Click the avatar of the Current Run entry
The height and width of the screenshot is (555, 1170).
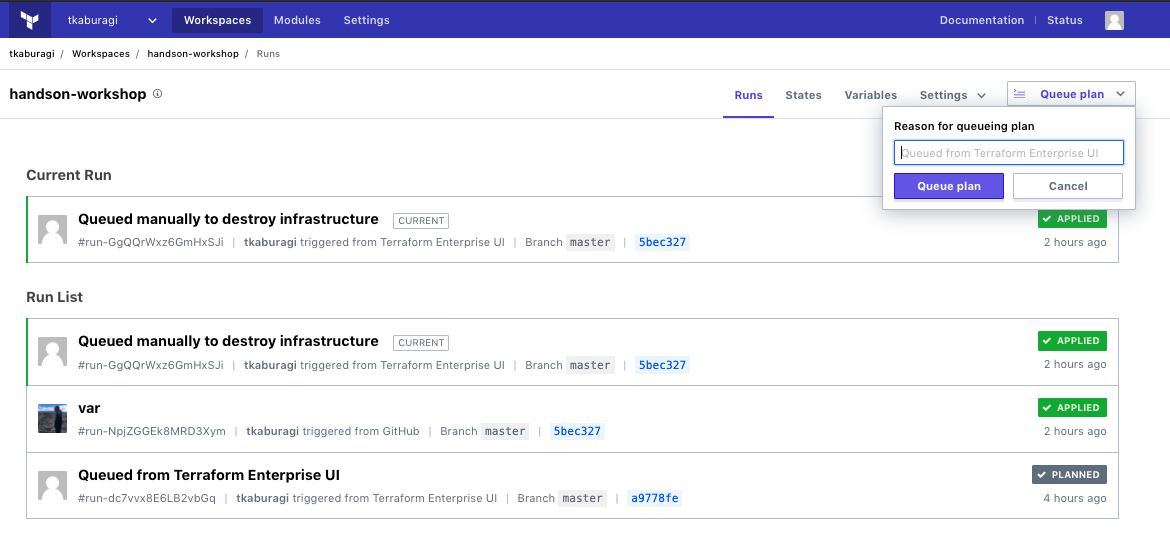click(x=53, y=230)
